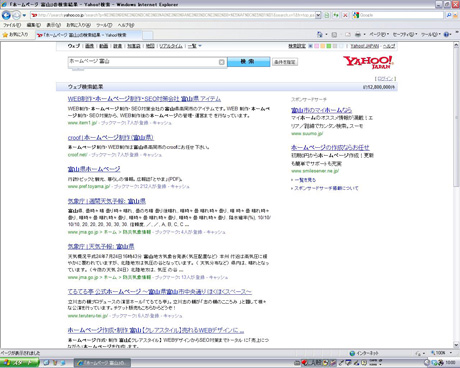Click the インターネット zone indicator in status bar

364,353
